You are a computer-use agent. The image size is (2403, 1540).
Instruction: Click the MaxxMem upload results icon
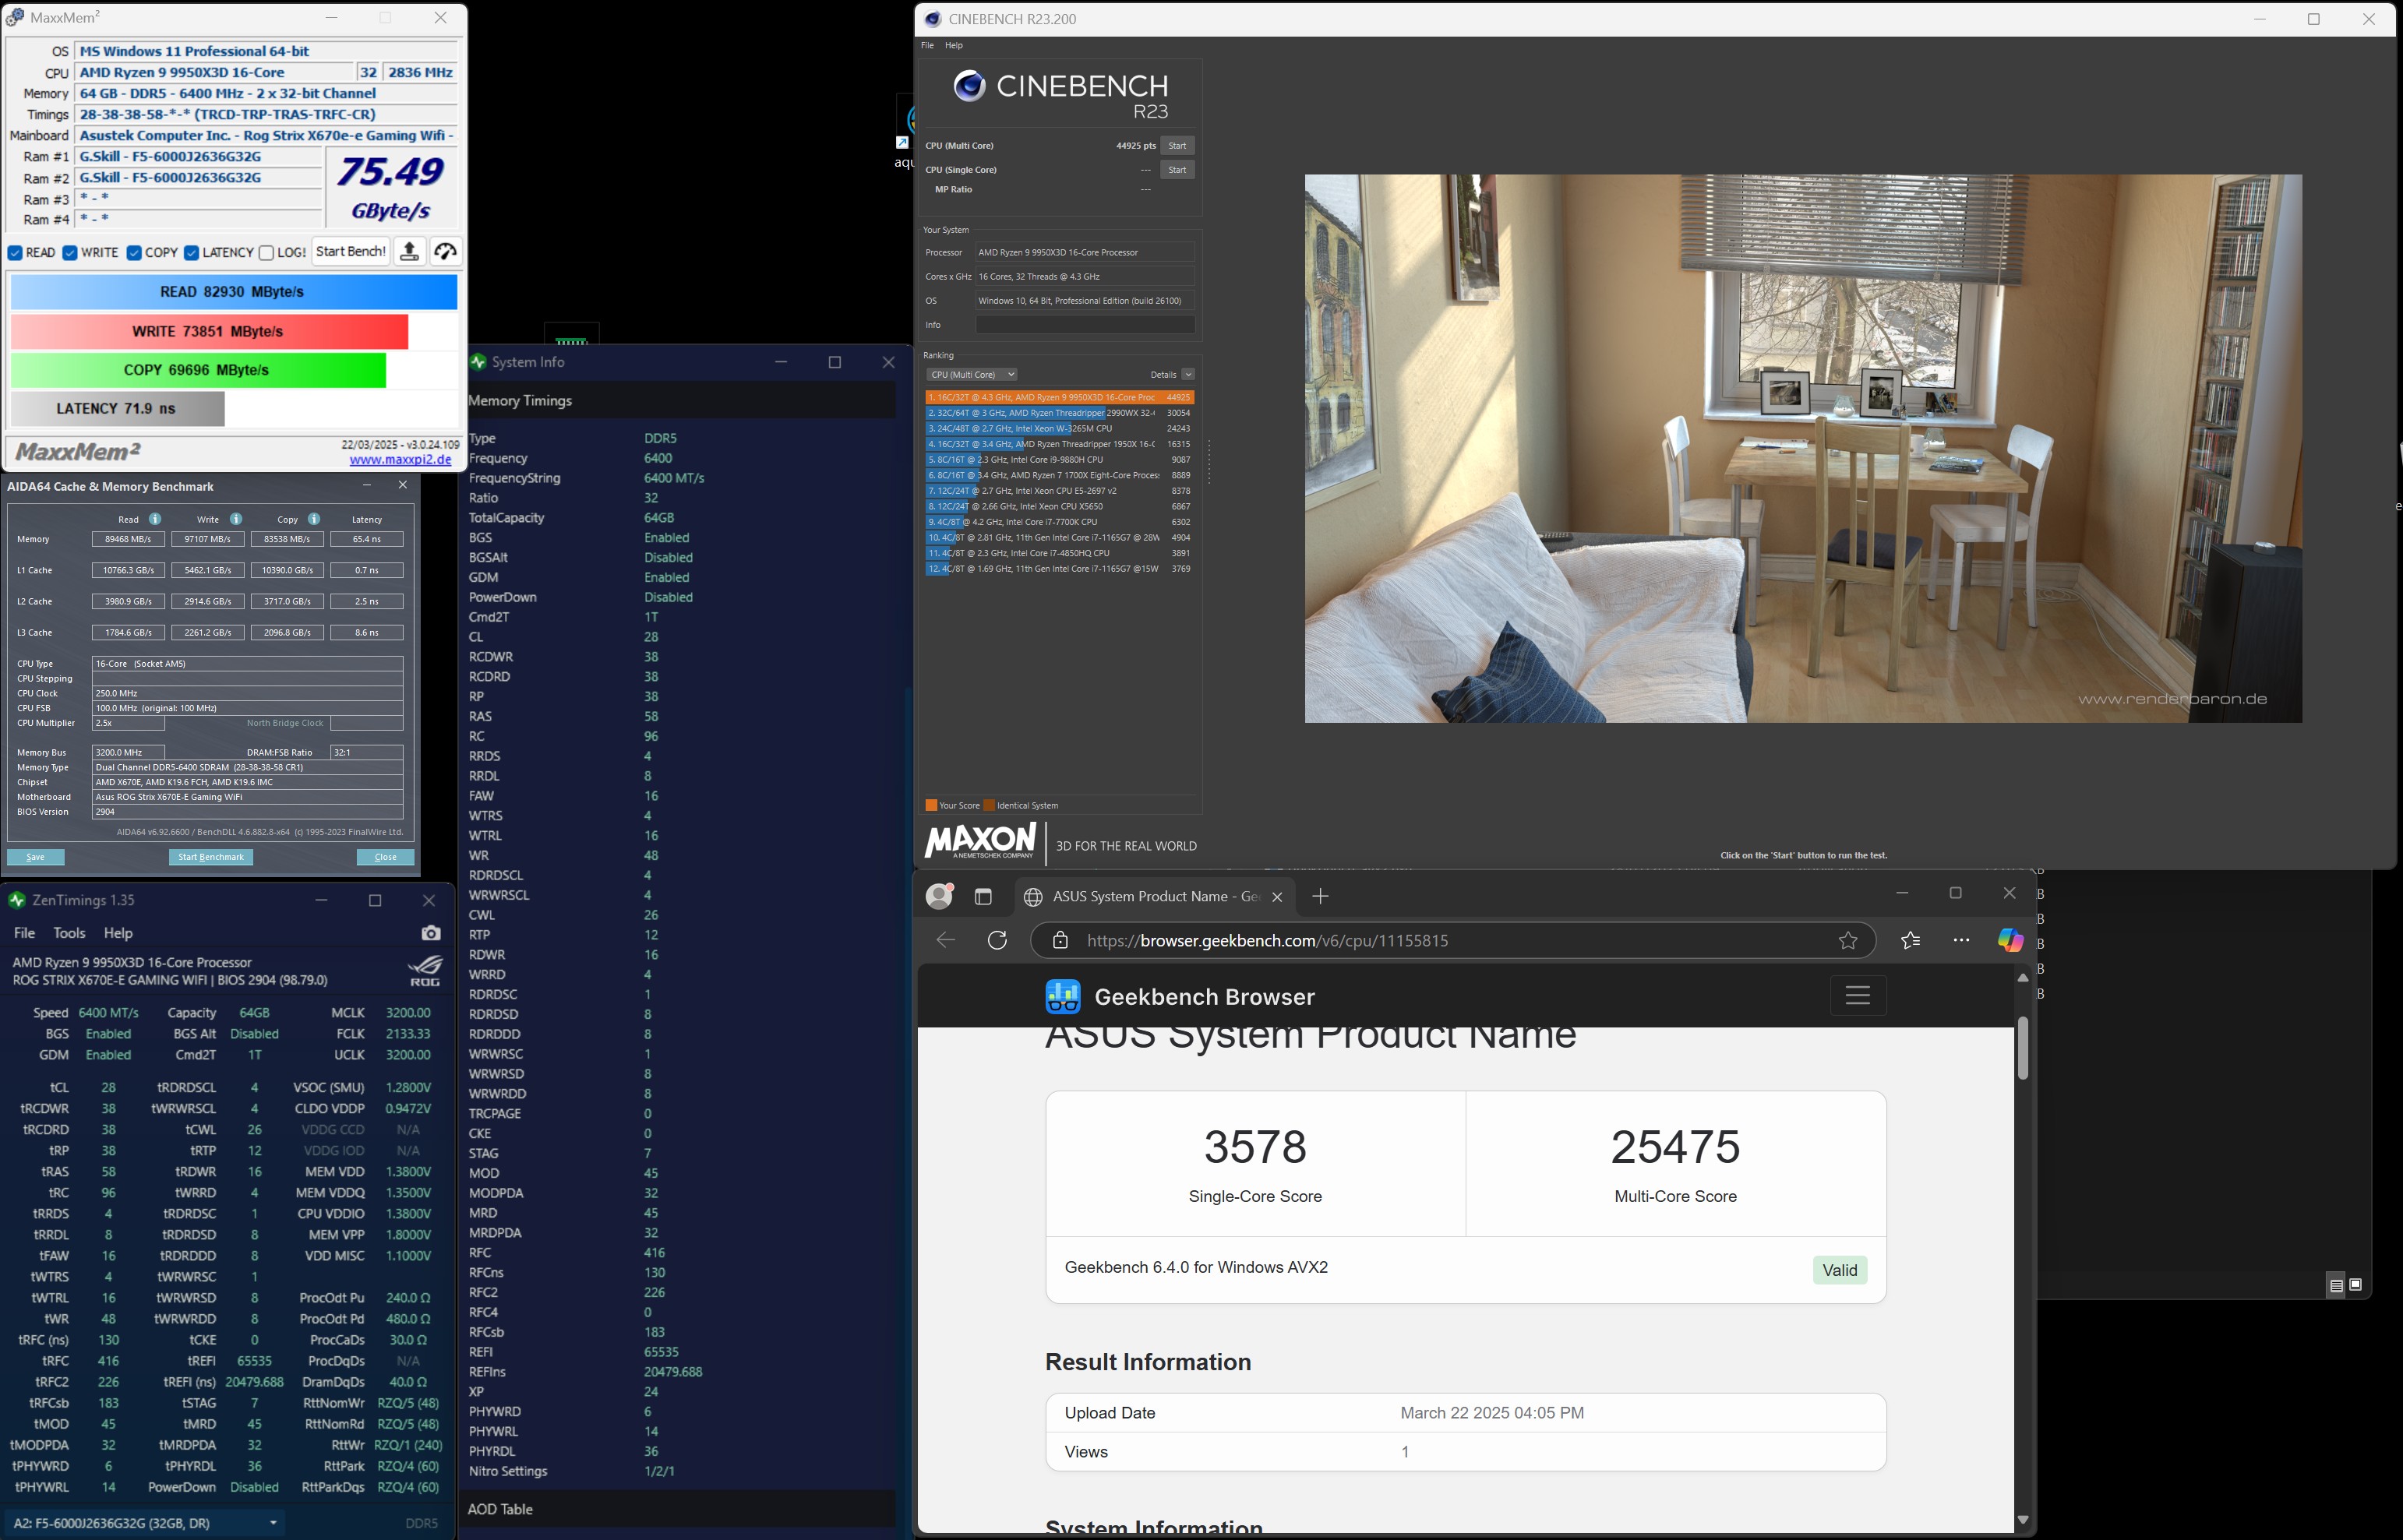click(x=409, y=252)
